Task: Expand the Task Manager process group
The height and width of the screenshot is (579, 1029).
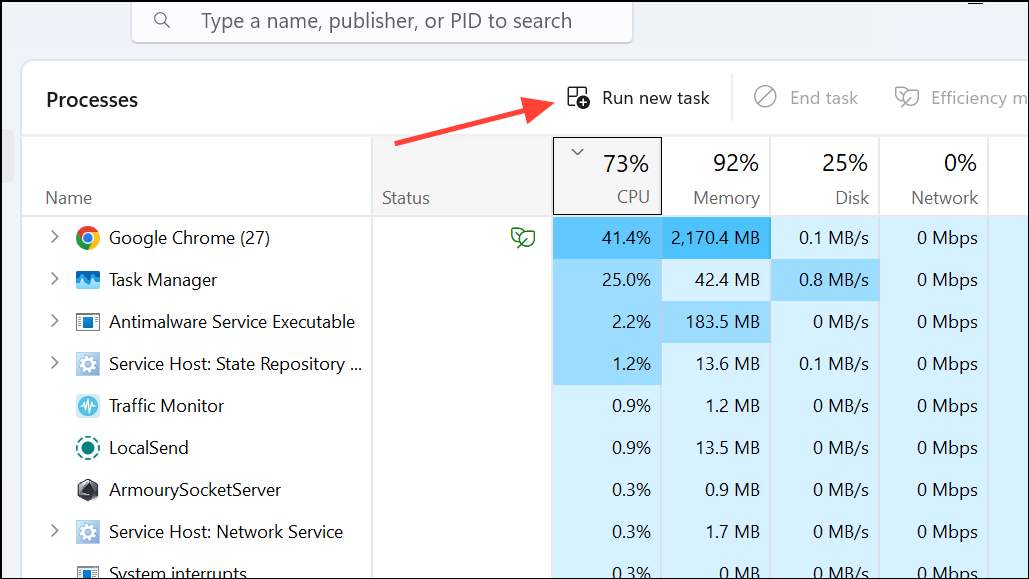Action: [54, 279]
